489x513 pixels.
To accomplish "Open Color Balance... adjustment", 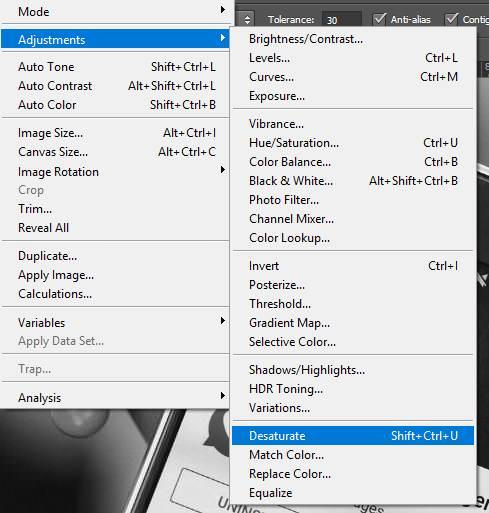I will tap(353, 162).
